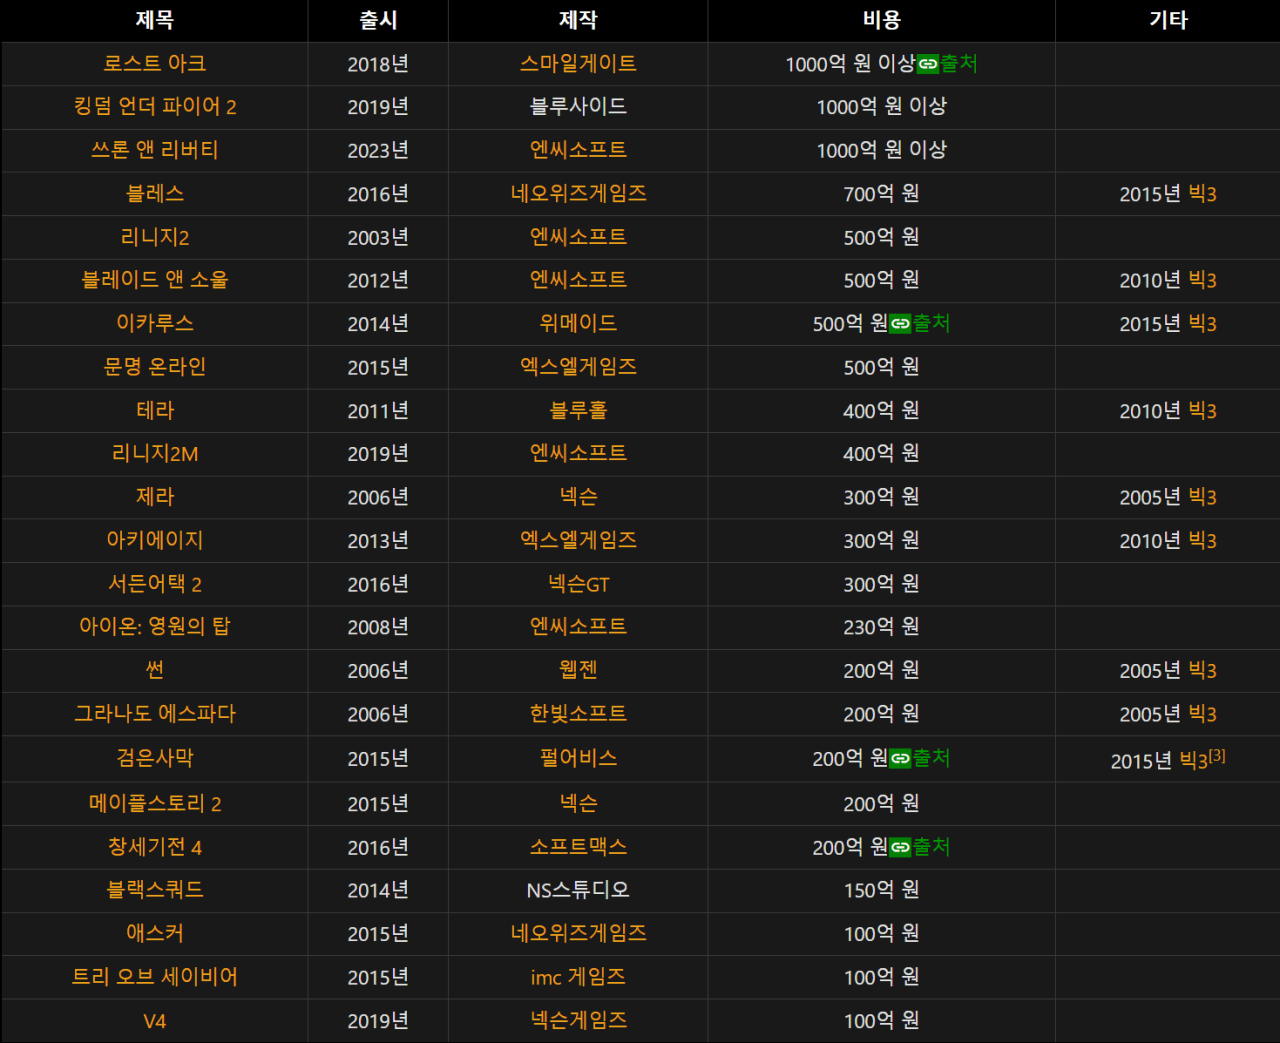Open the 창세기전 4 link
Viewport: 1280px width, 1043px height.
pos(155,847)
